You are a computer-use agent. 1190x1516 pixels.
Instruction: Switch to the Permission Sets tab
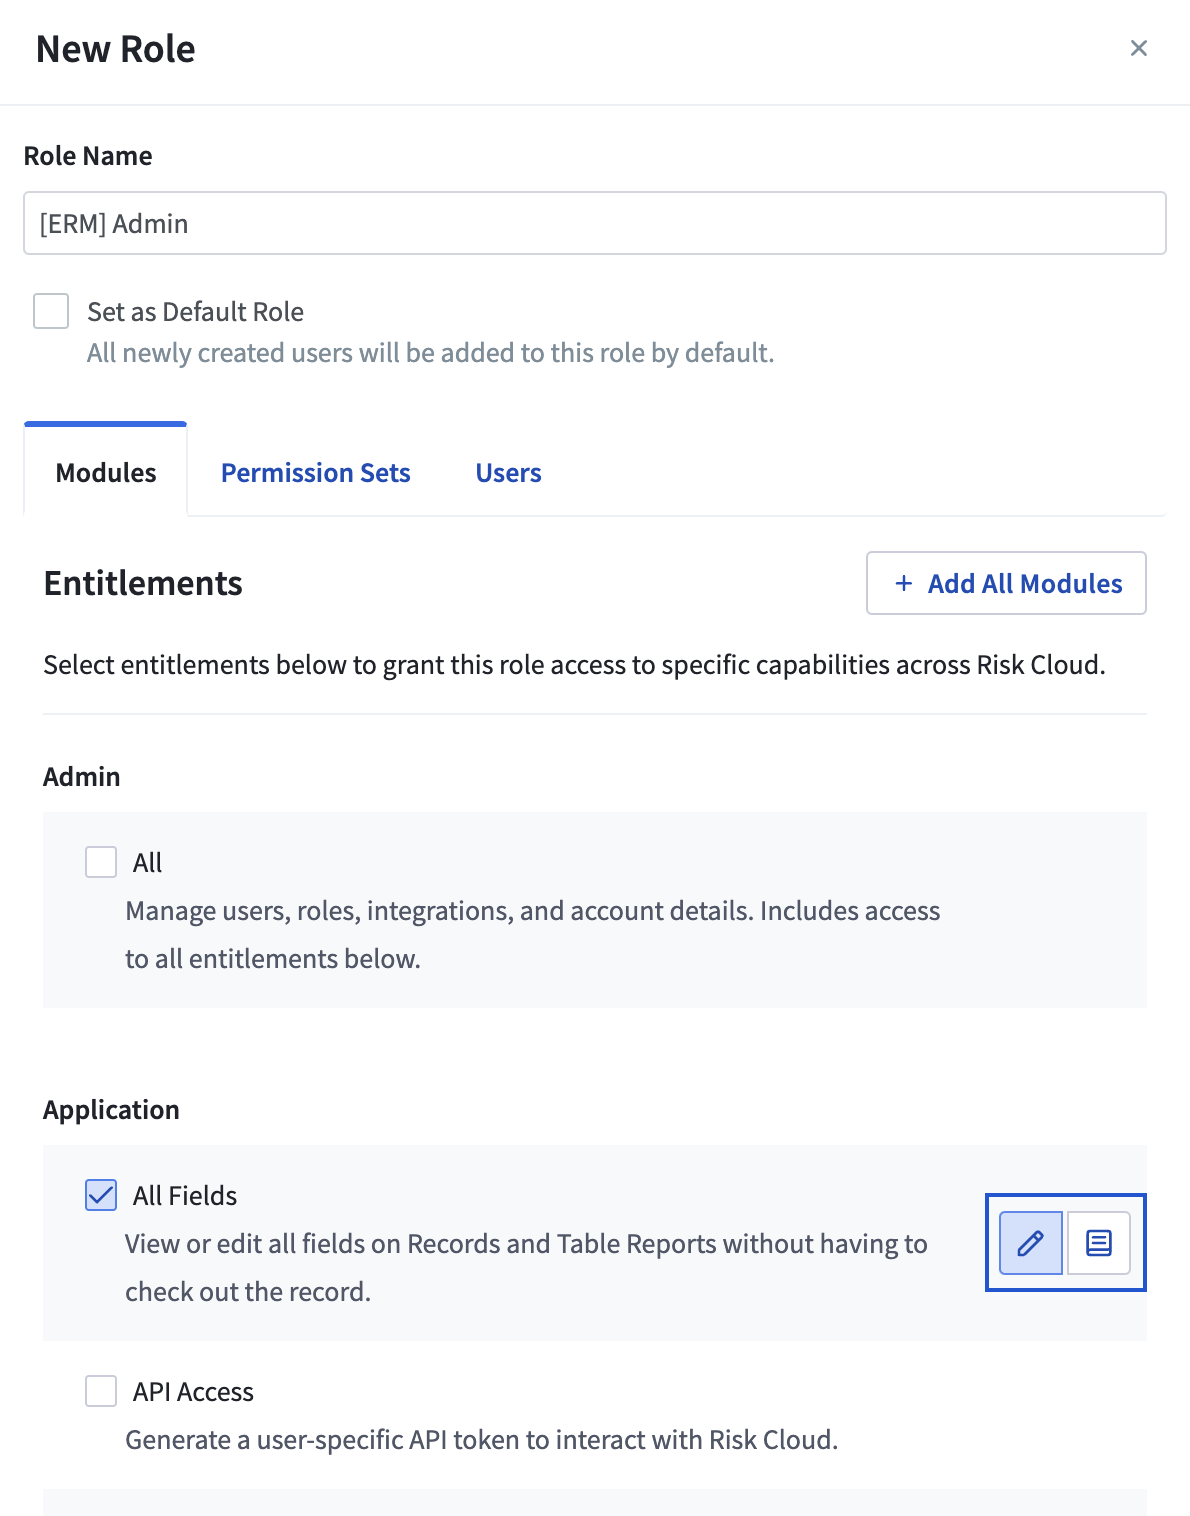[x=316, y=473]
